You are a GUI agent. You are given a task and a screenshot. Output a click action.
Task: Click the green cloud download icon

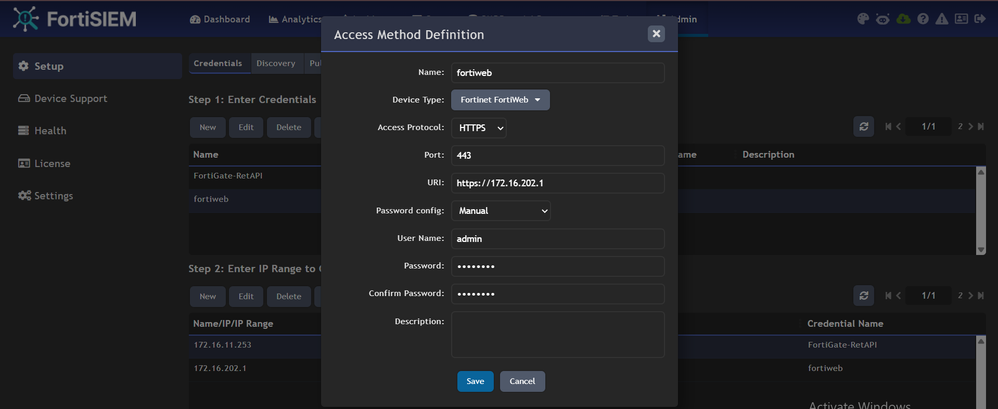click(903, 19)
